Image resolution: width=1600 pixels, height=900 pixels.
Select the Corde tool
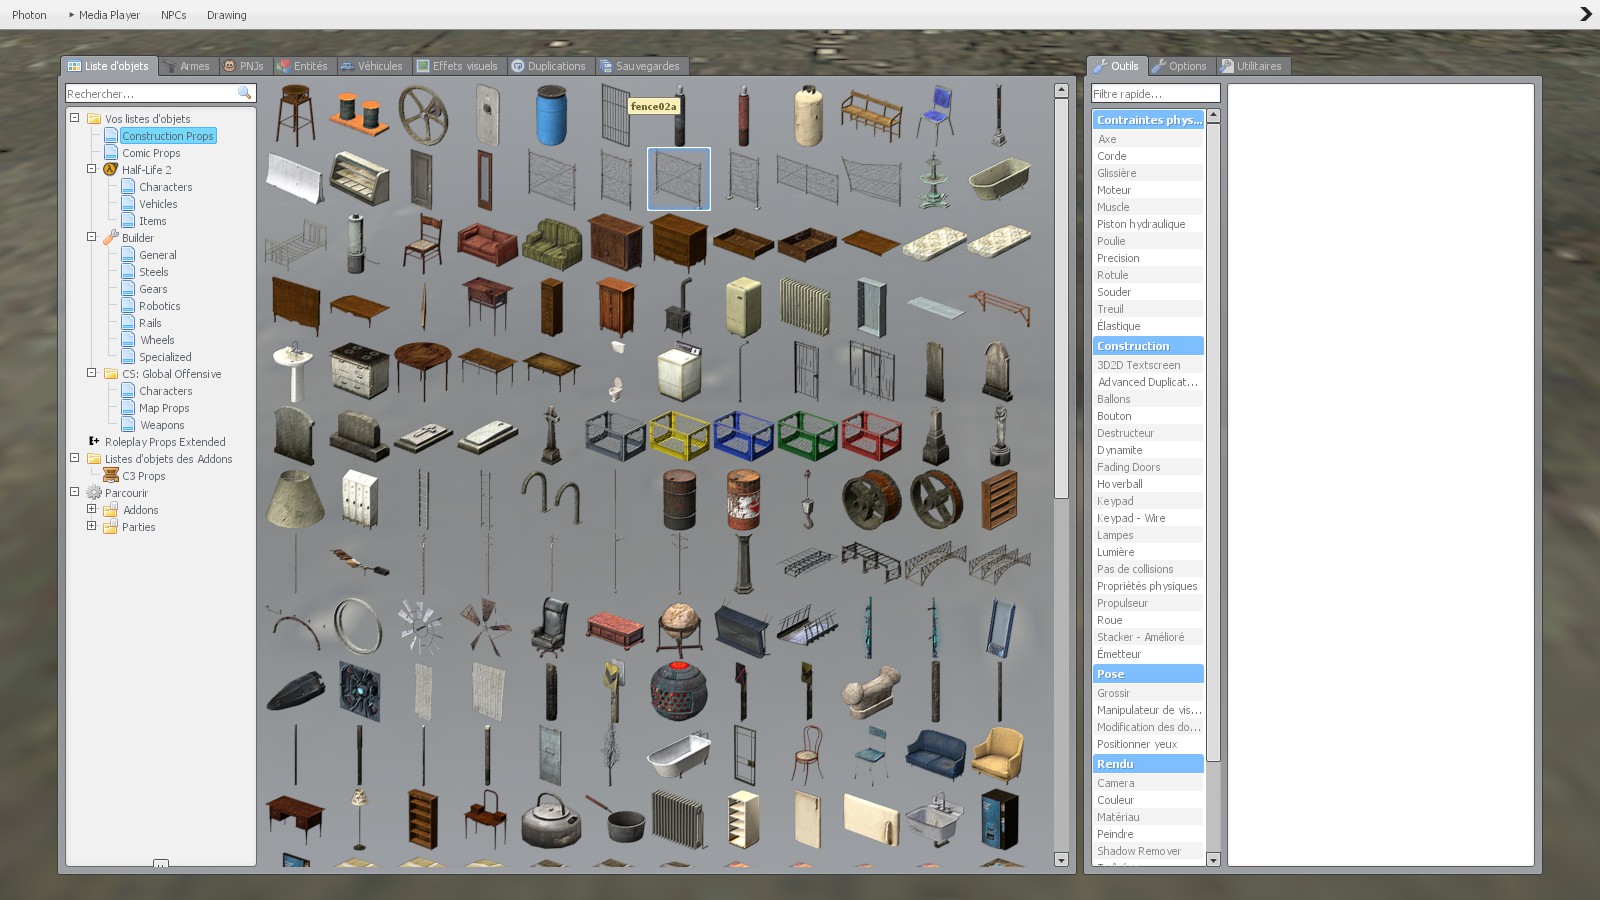coord(1148,156)
